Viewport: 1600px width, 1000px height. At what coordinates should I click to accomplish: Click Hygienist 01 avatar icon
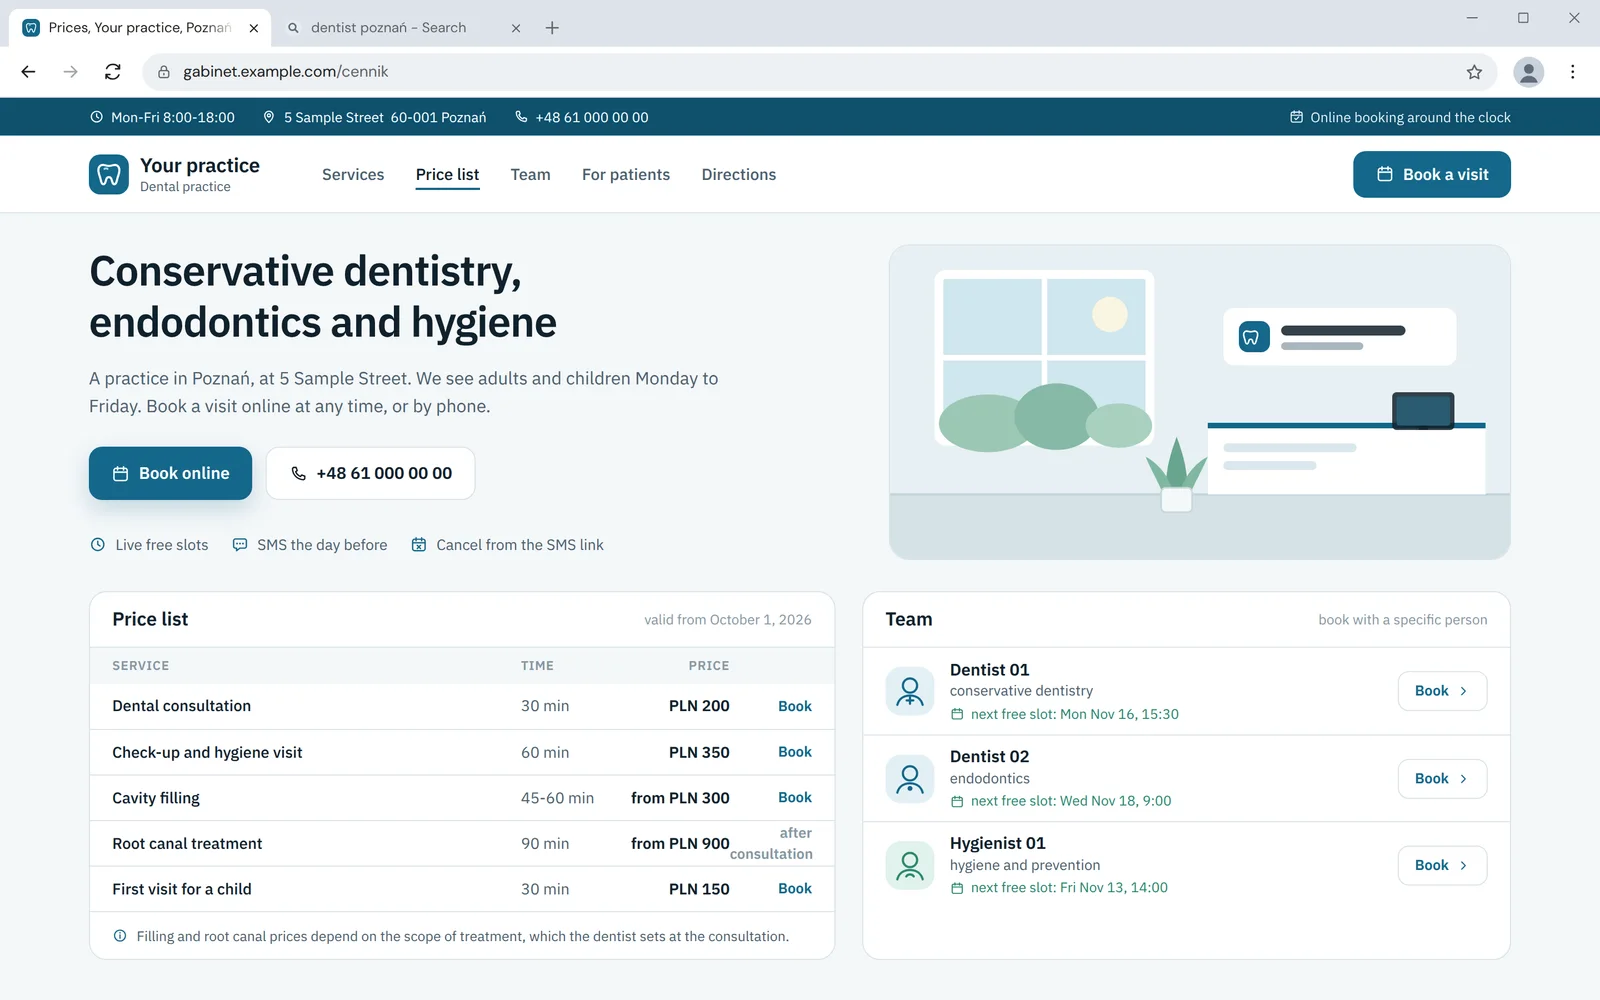click(x=910, y=865)
